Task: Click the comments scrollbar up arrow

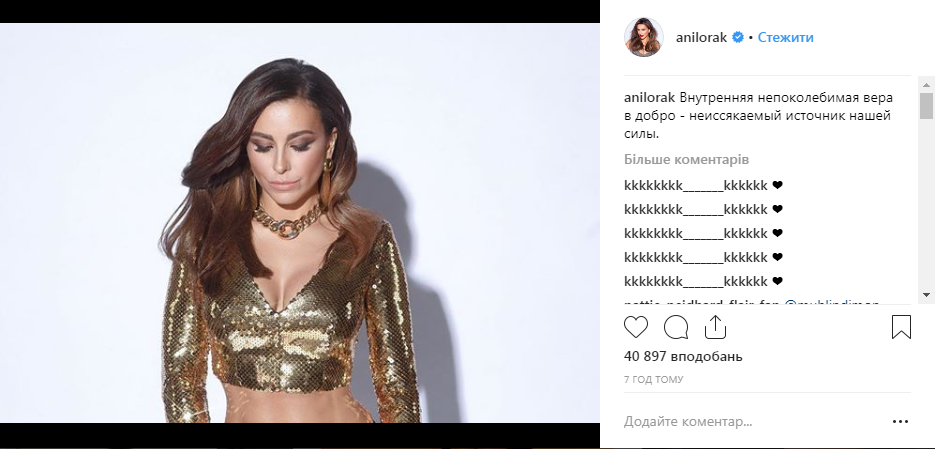Action: 926,86
